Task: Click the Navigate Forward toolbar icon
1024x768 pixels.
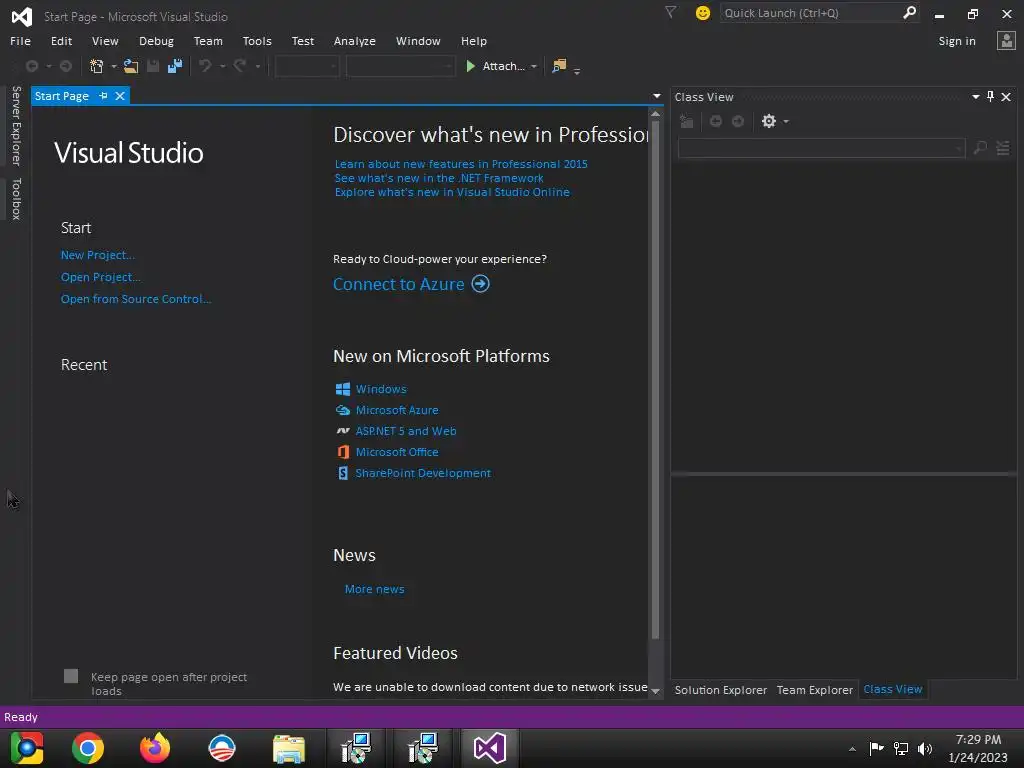Action: click(66, 66)
